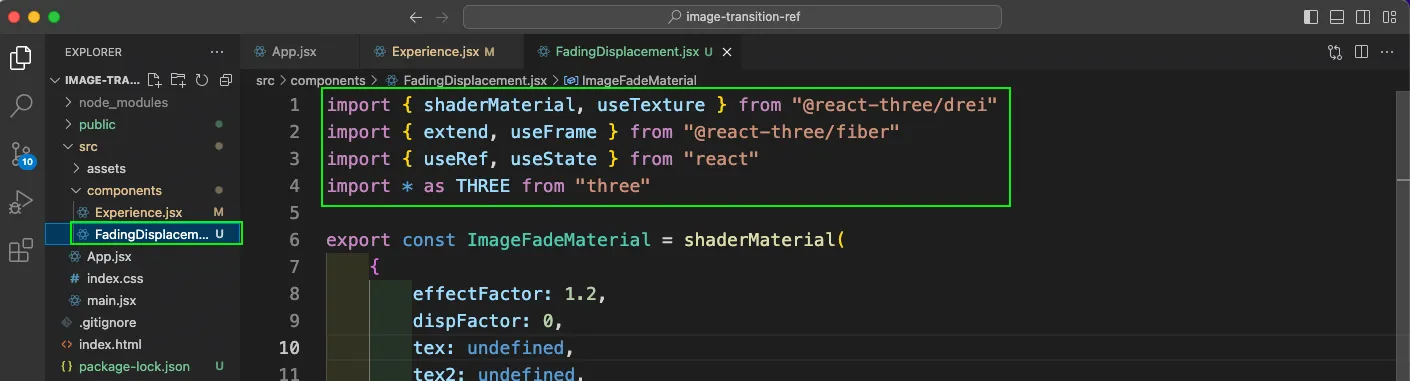Open package-lock.json from the file tree
This screenshot has height=381, width=1410.
pos(134,366)
